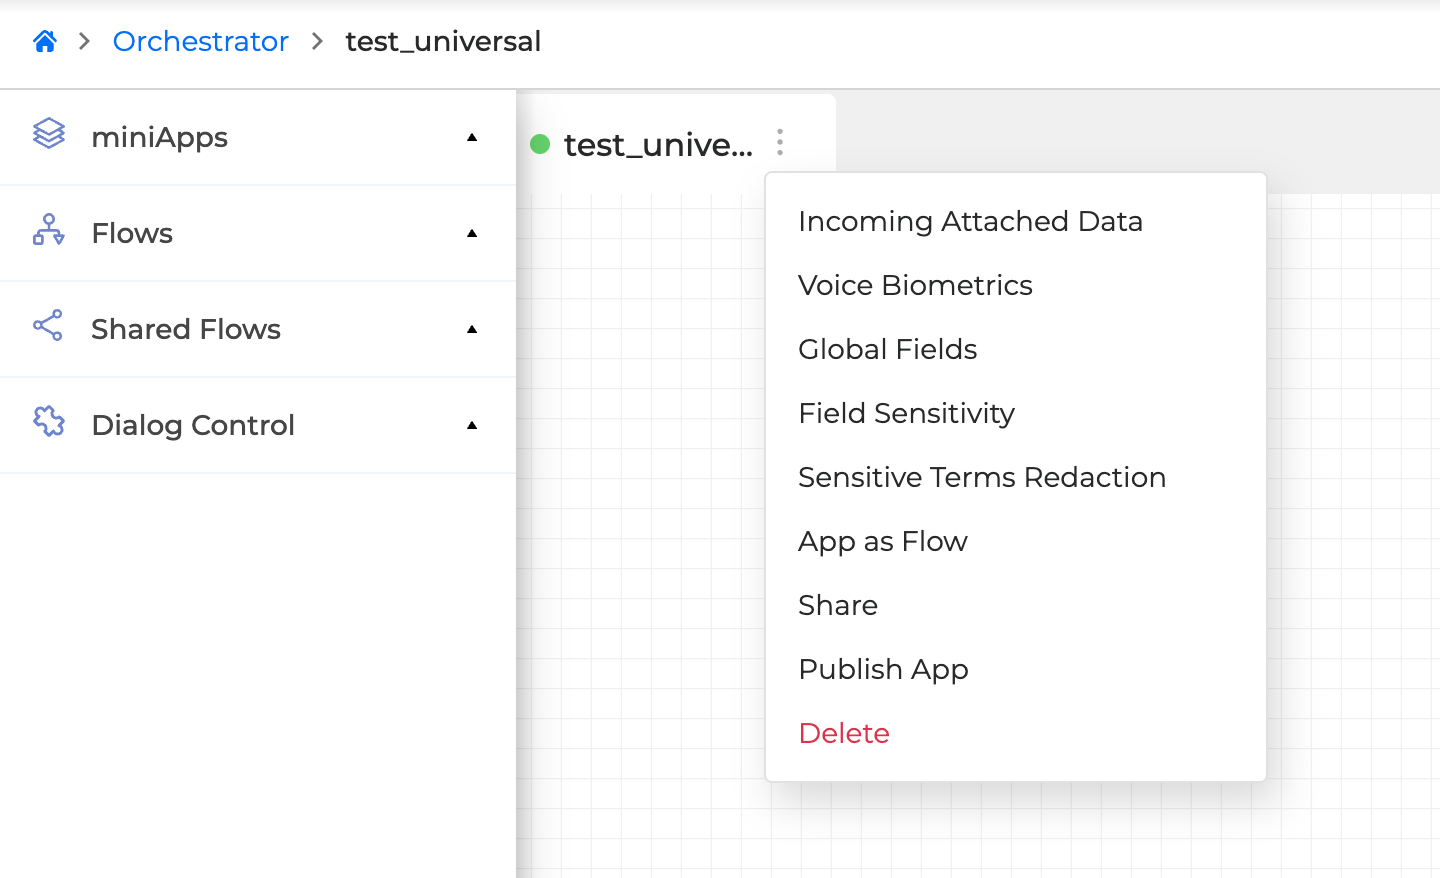Viewport: 1440px width, 878px height.
Task: Open Sensitive Terms Redaction settings
Action: click(981, 477)
